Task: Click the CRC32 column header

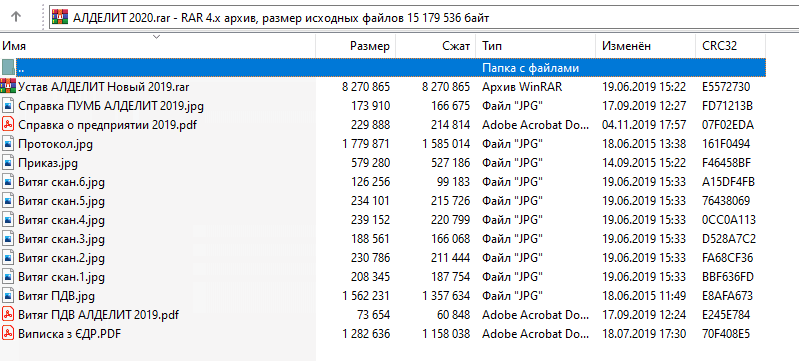Action: (730, 46)
